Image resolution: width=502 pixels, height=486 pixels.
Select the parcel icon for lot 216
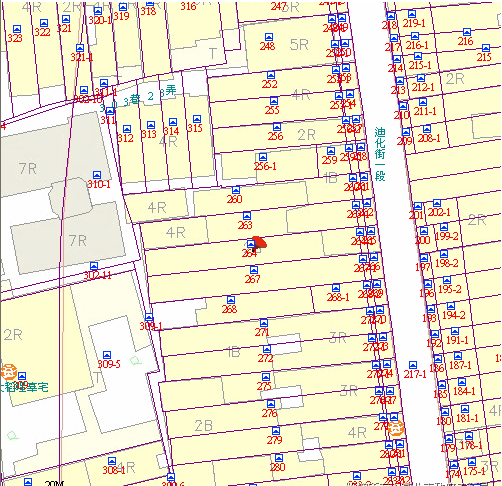click(467, 32)
